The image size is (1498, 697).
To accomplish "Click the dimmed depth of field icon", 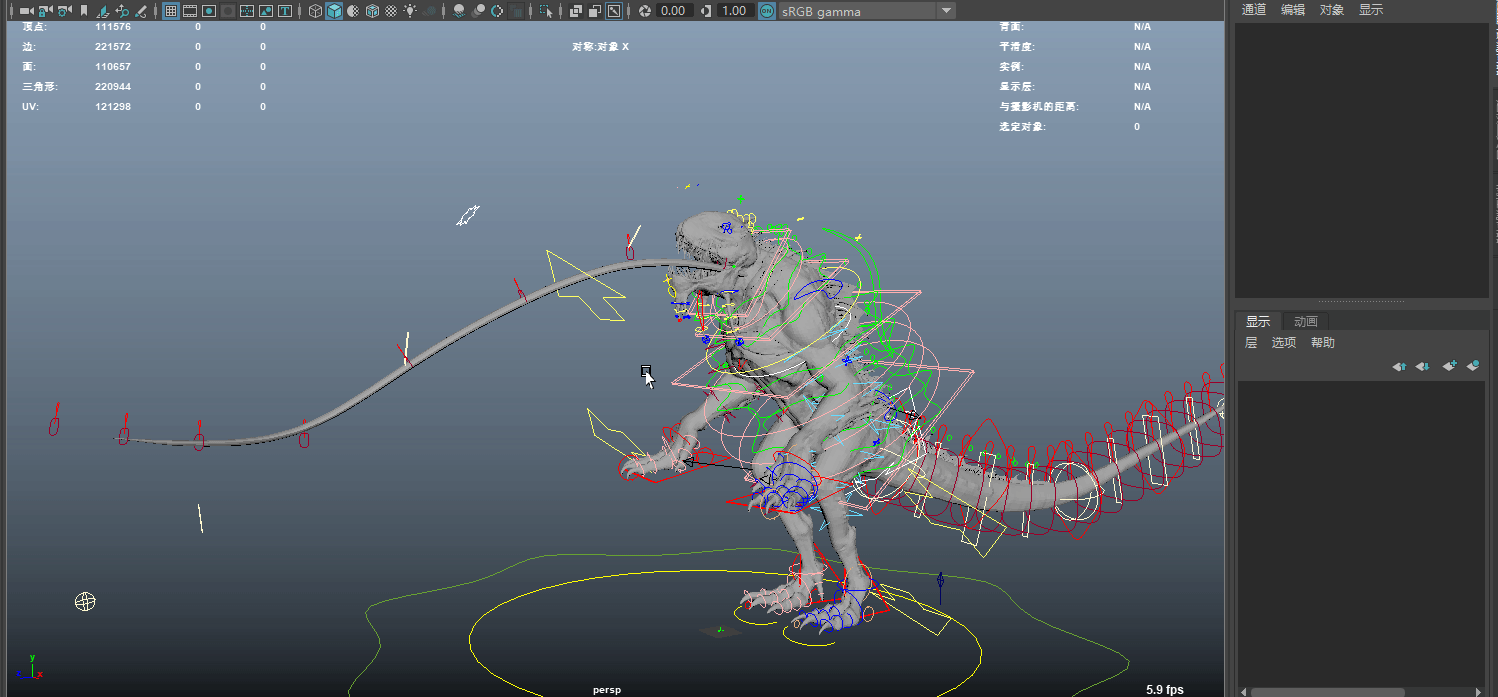I will [x=516, y=11].
